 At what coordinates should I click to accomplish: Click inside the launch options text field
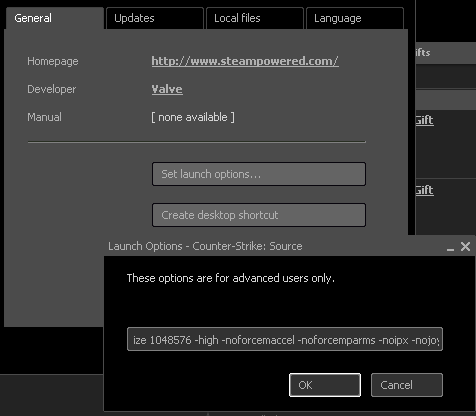click(285, 339)
